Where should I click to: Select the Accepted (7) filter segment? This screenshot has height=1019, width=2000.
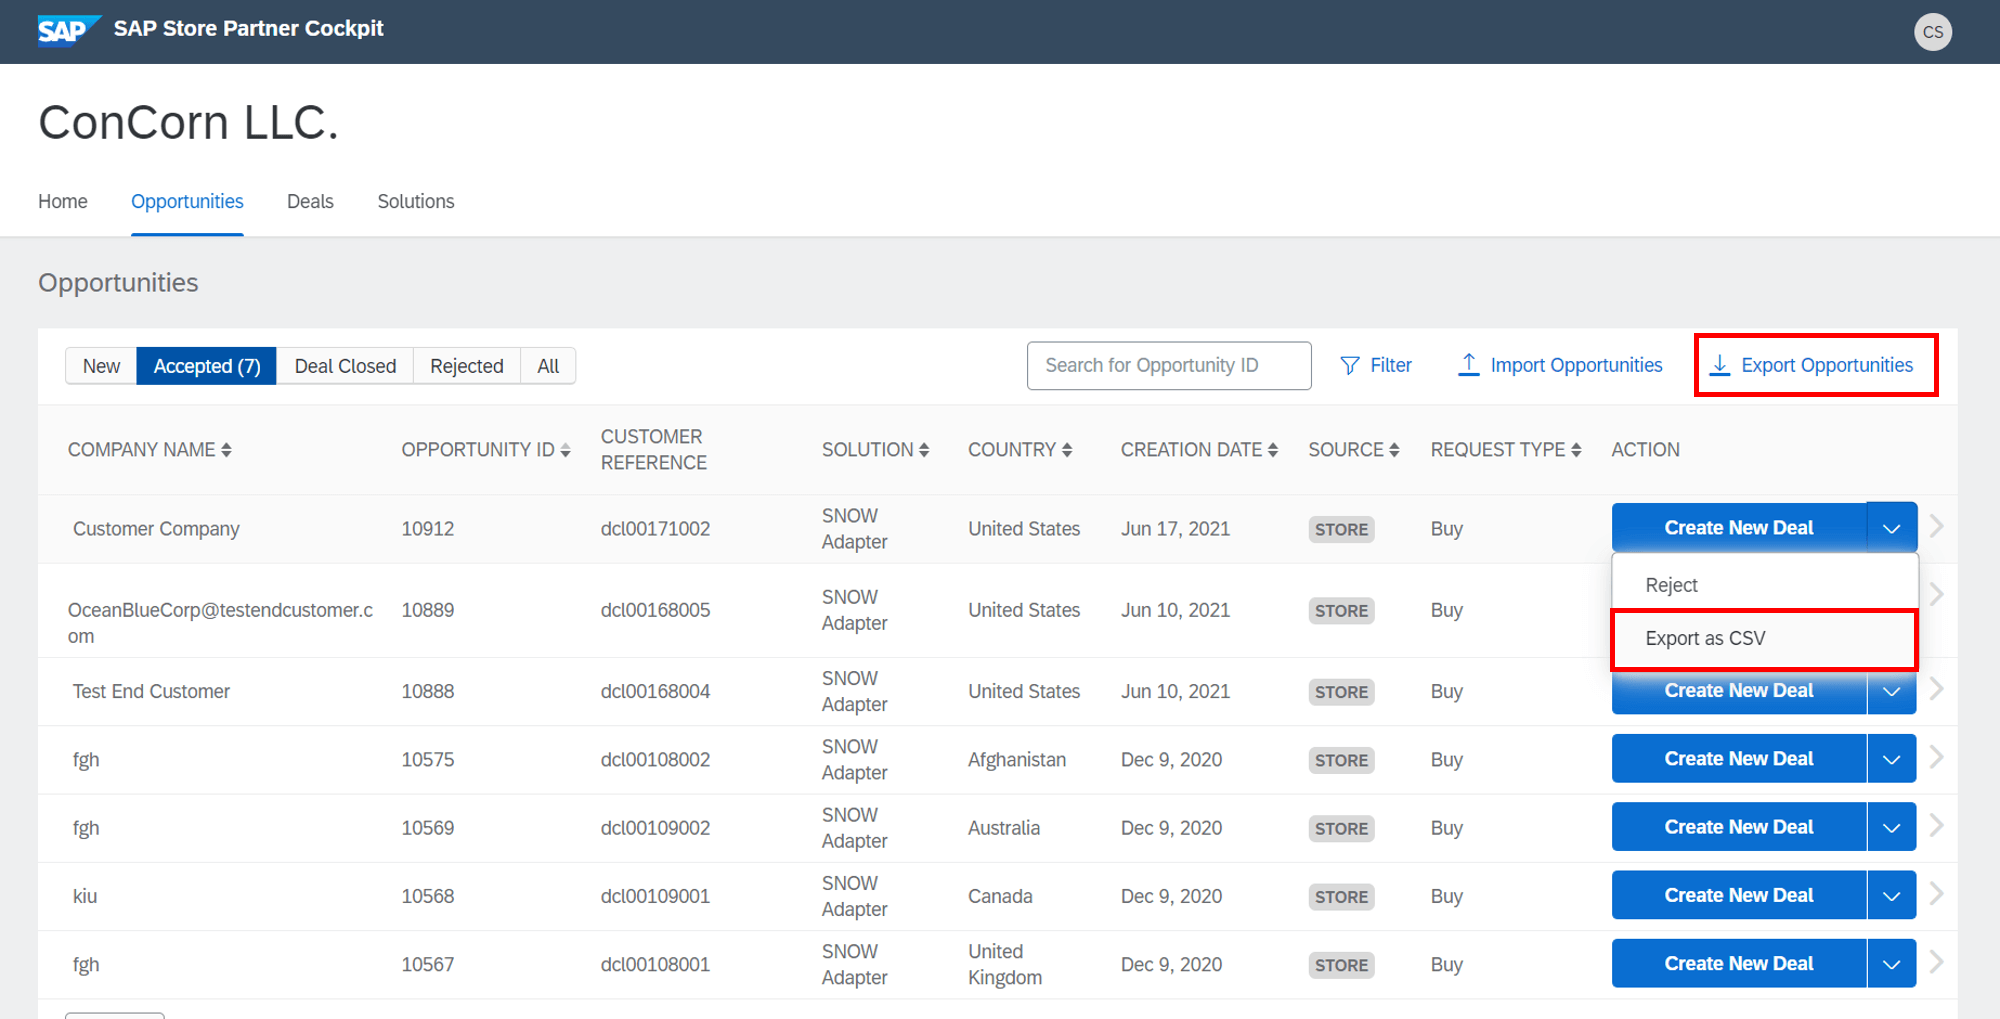[x=207, y=366]
